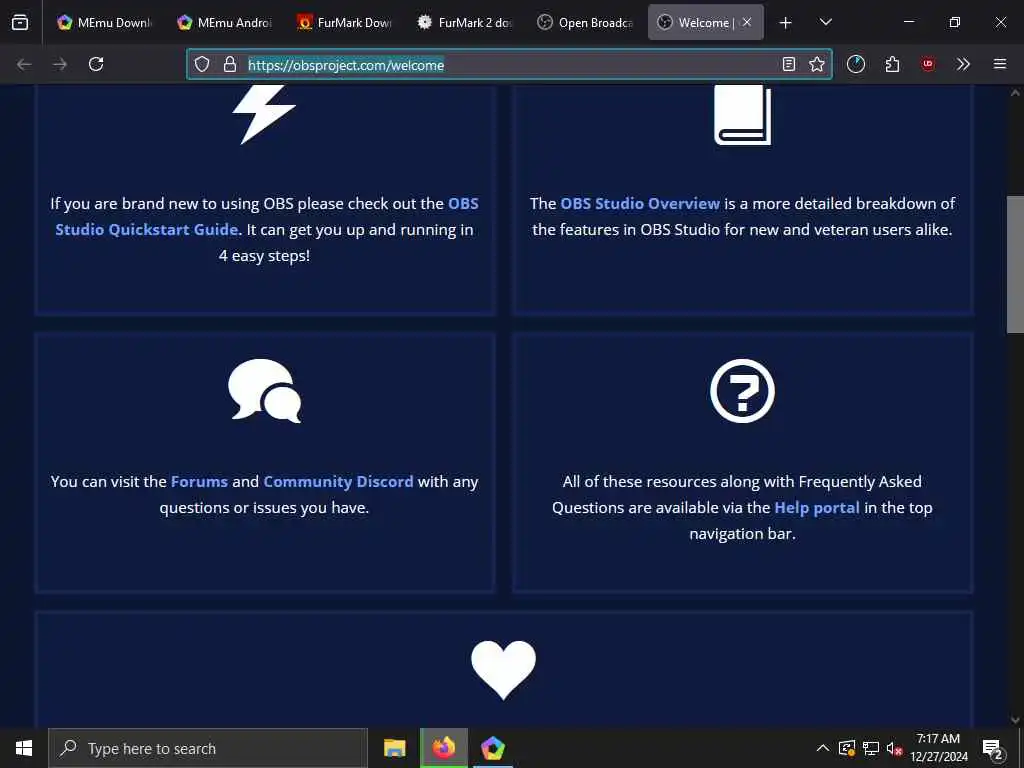Open the Community Discord link
The image size is (1024, 768).
(338, 482)
